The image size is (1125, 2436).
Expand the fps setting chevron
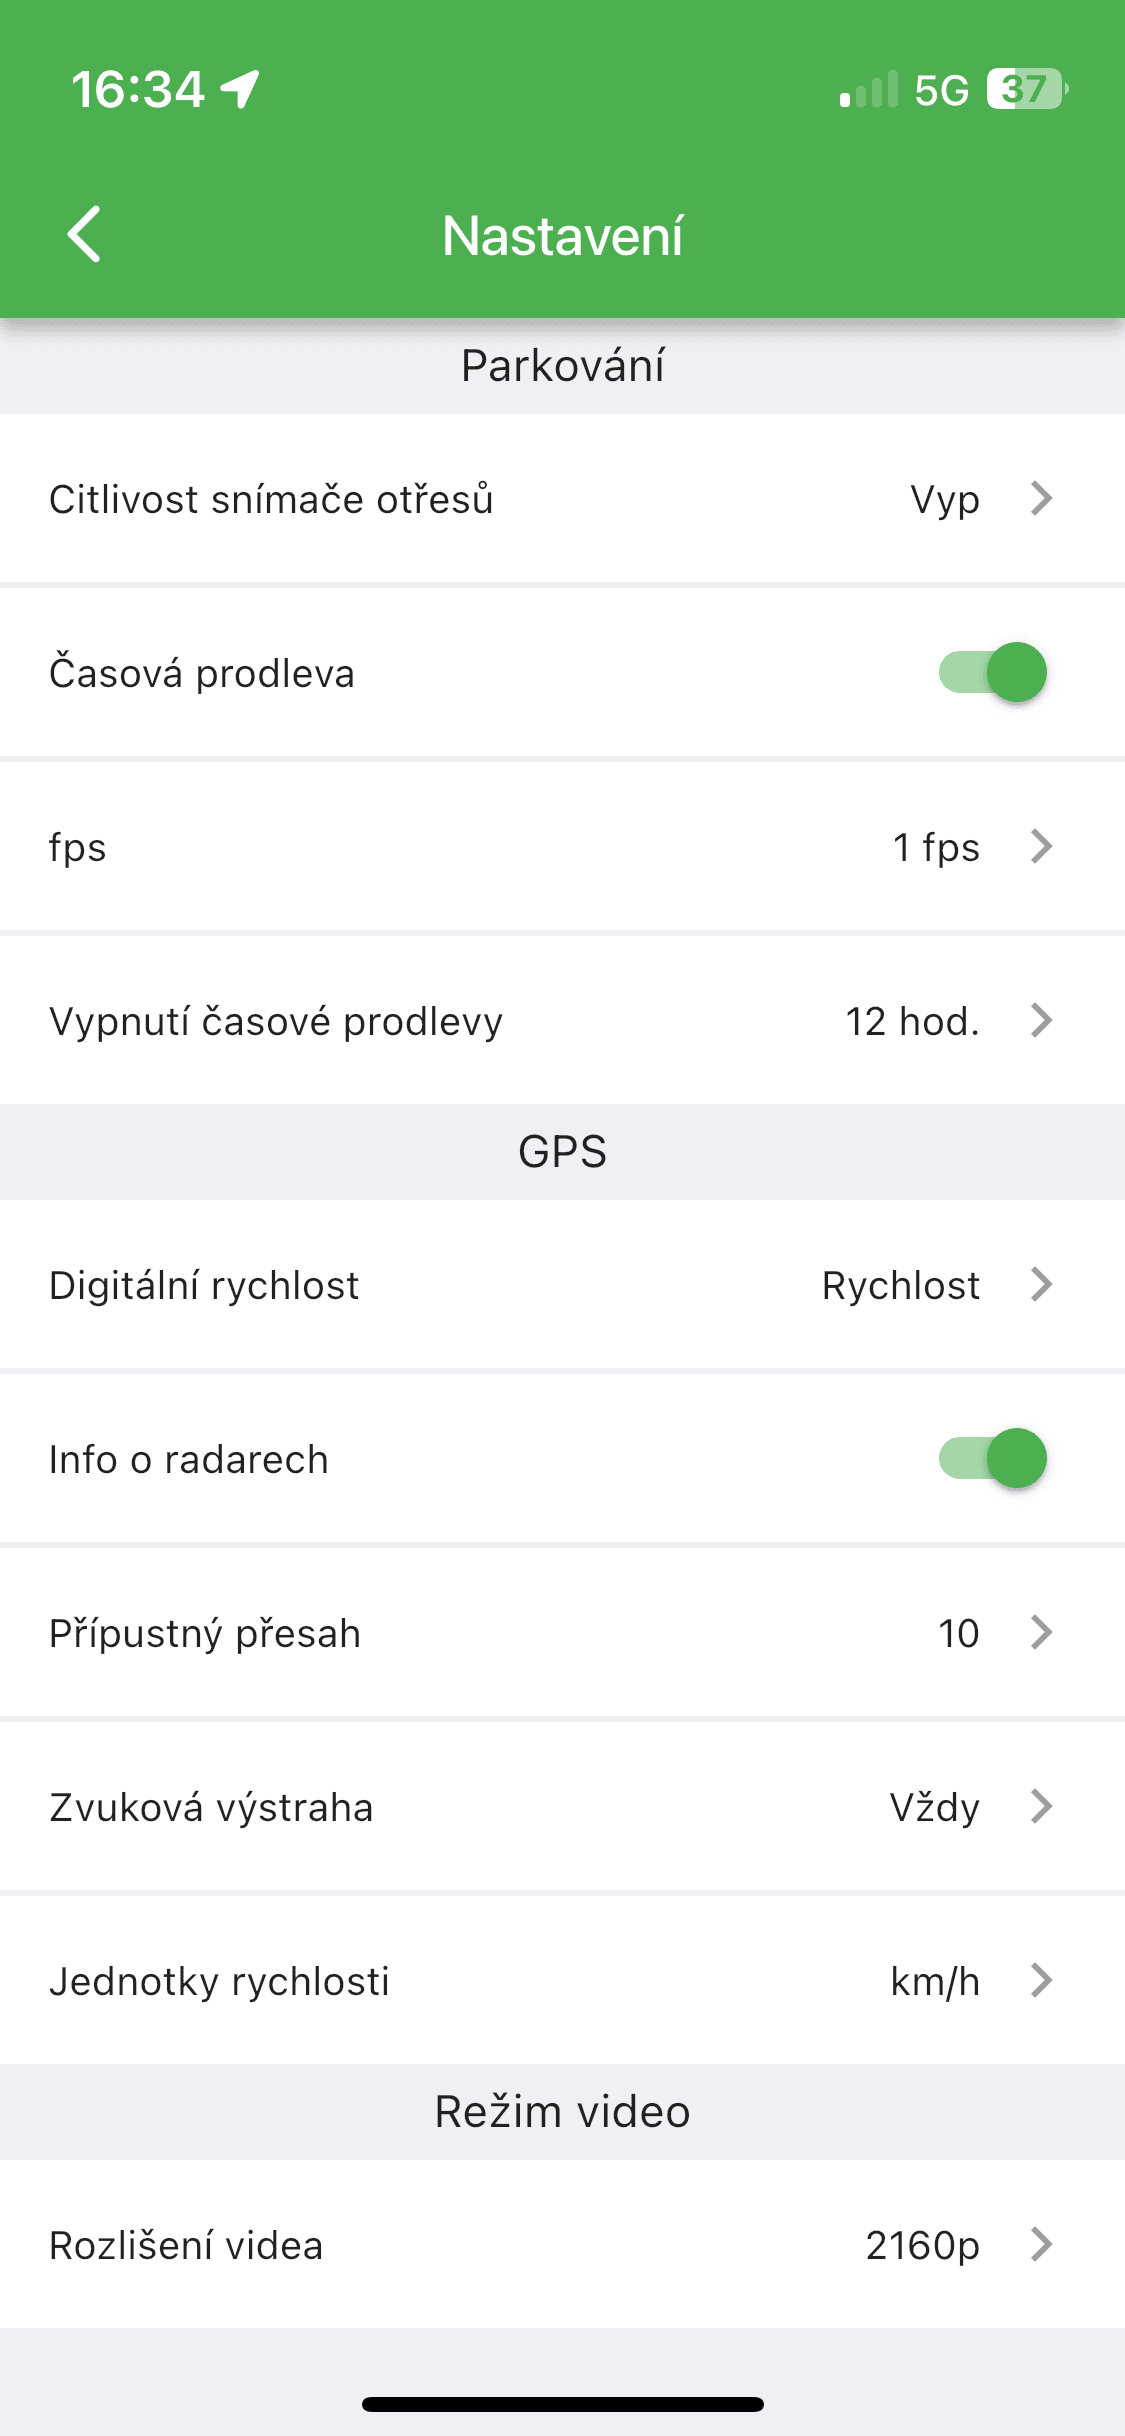(1041, 846)
